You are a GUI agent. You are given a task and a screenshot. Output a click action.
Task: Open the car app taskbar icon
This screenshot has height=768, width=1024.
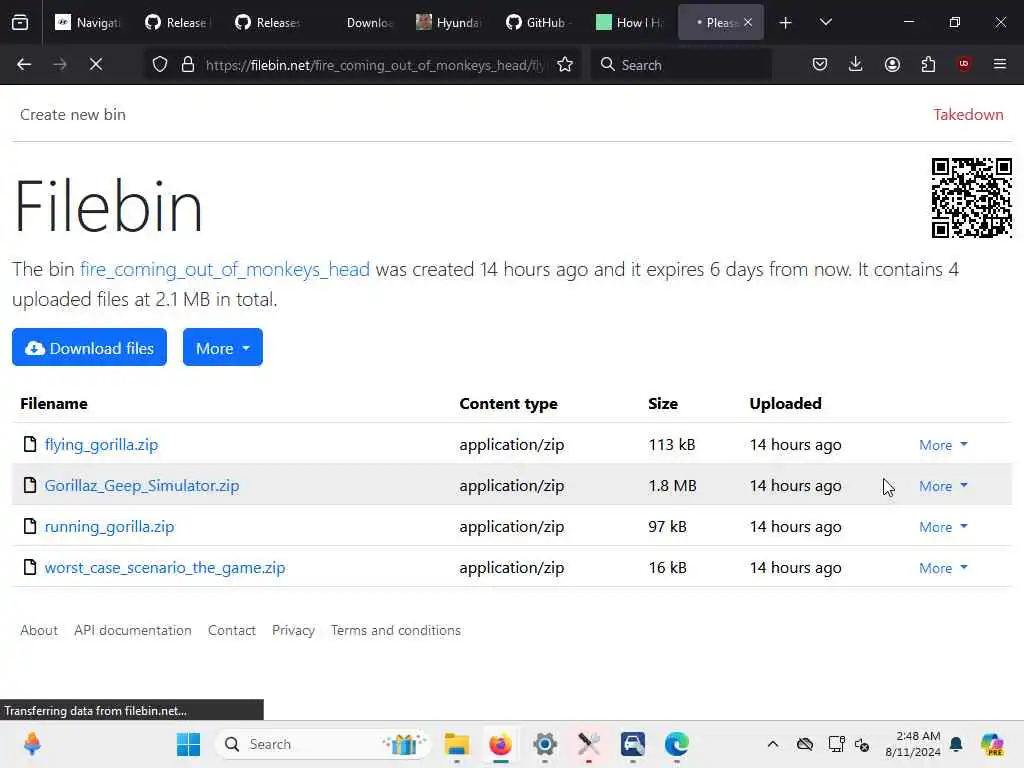click(633, 744)
